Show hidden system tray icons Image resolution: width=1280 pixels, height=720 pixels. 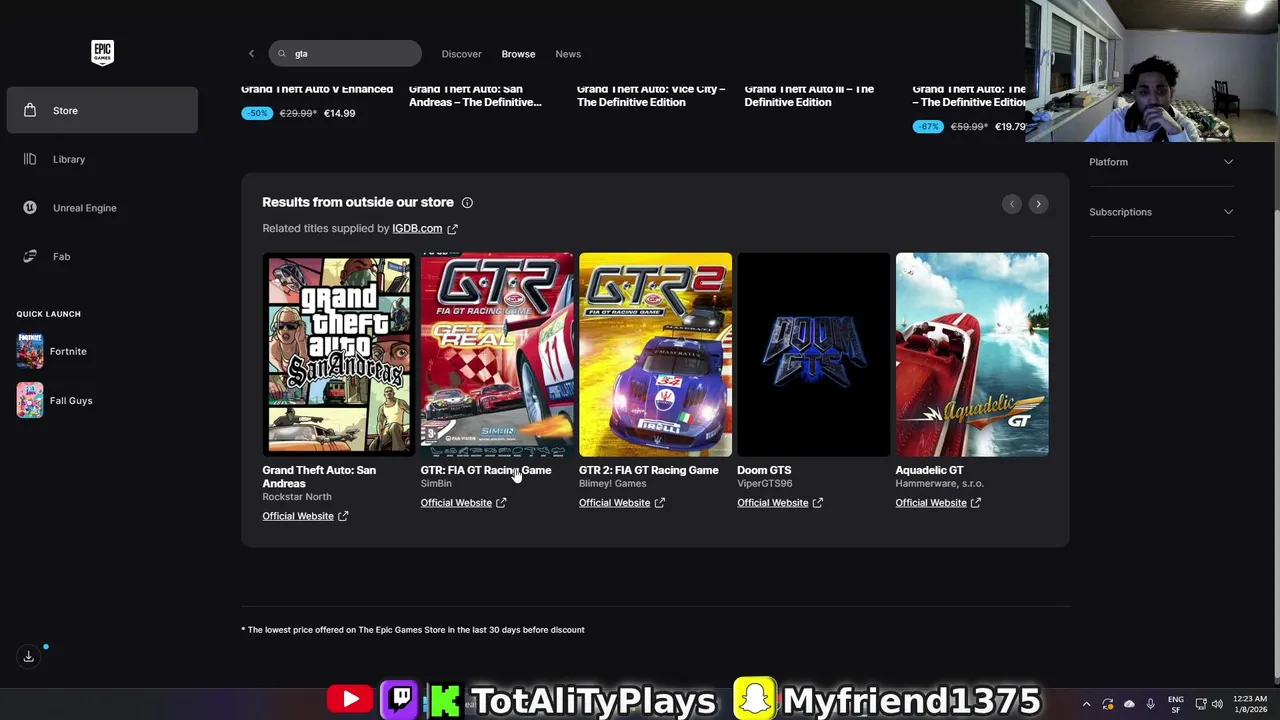click(x=1086, y=704)
